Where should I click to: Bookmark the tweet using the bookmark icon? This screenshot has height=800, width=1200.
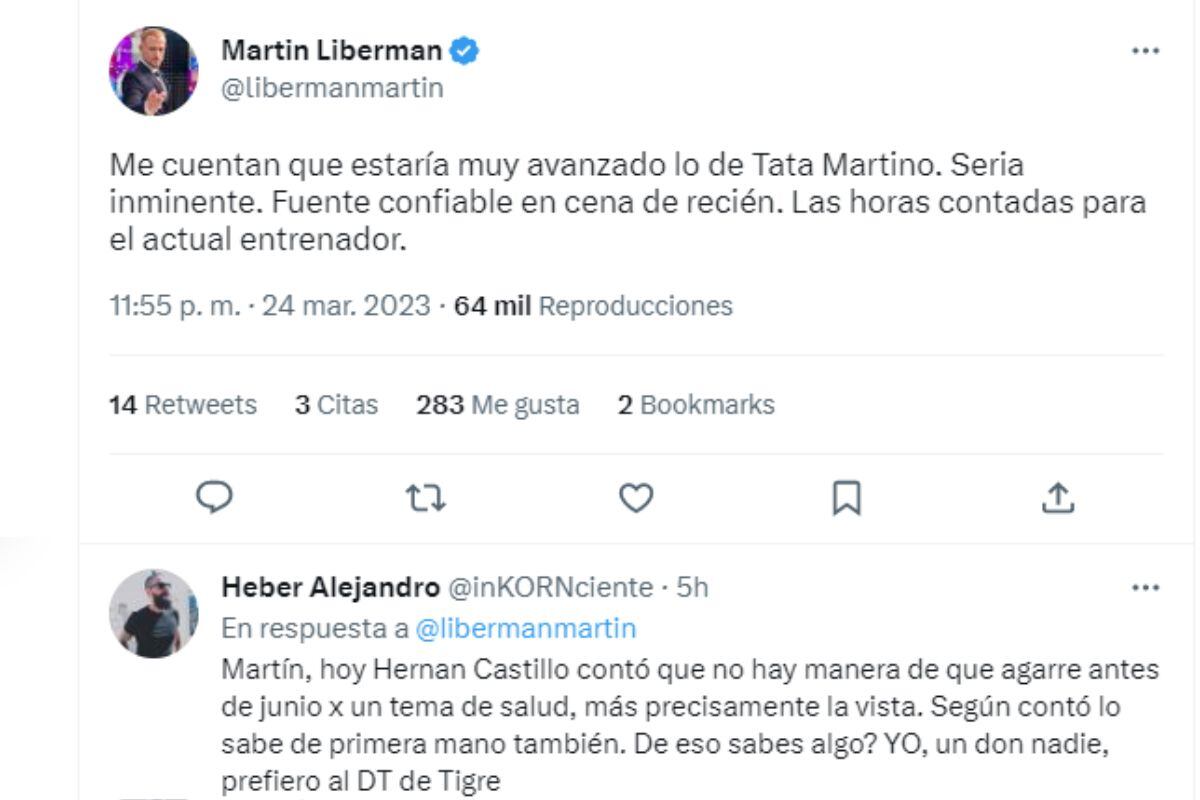[847, 497]
